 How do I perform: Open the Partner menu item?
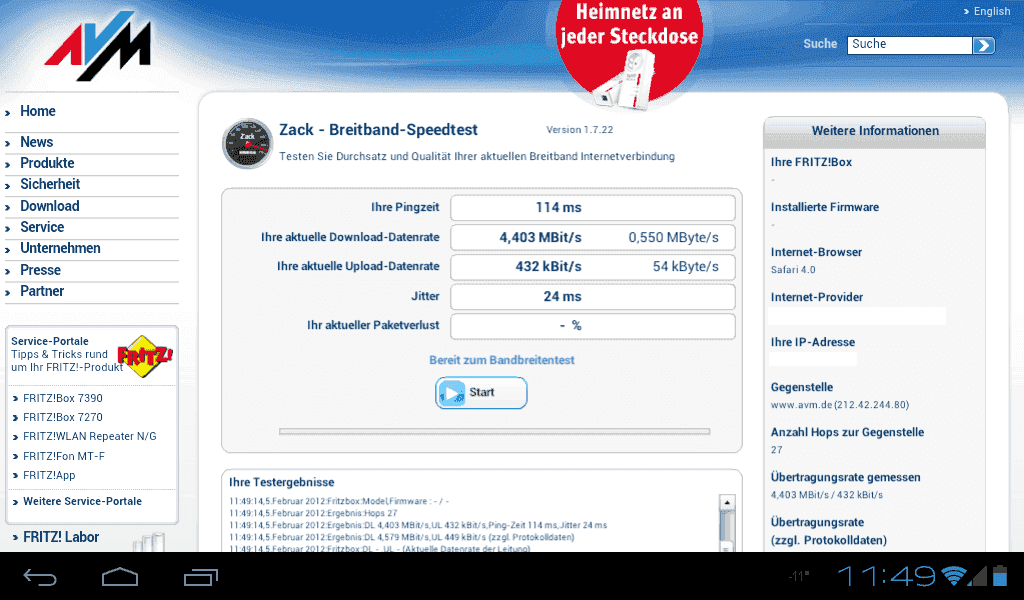tap(42, 291)
